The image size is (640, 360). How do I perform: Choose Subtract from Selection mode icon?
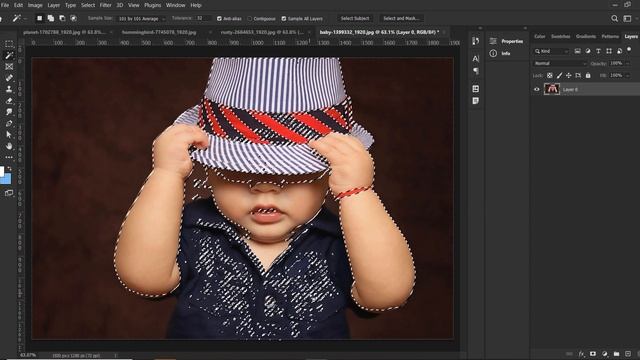tap(62, 18)
